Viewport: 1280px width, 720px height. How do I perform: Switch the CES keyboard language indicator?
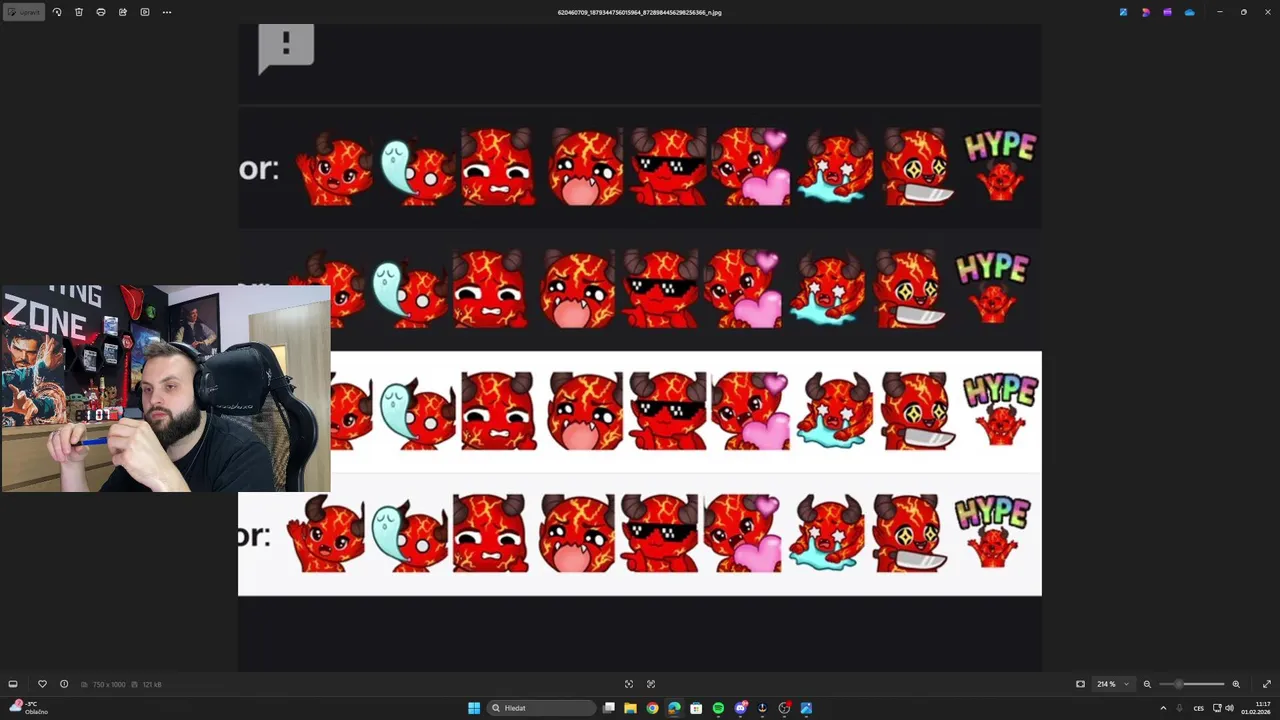(1199, 708)
